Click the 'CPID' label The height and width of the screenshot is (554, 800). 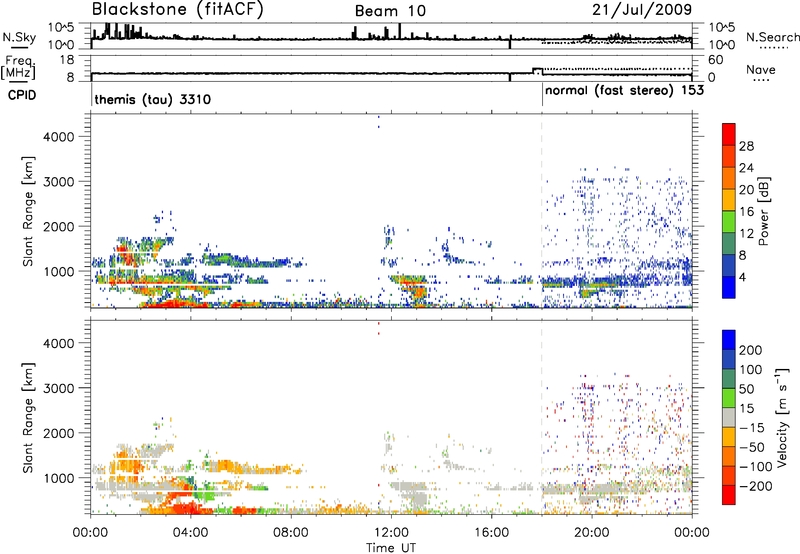tap(22, 95)
